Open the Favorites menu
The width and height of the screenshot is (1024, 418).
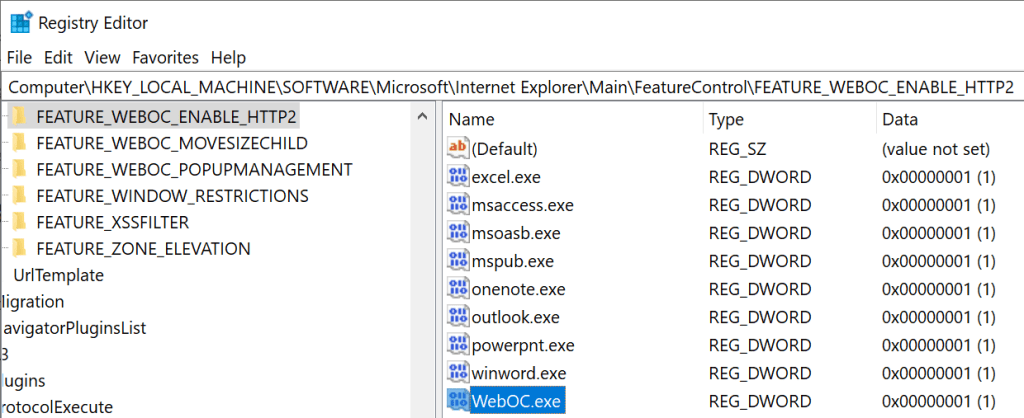tap(165, 57)
